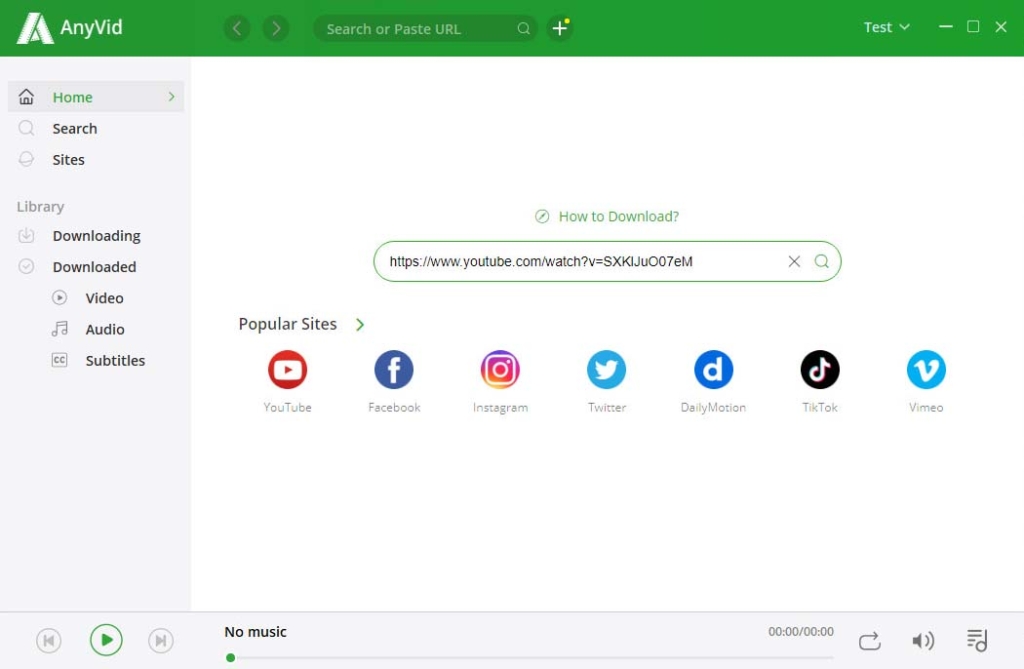Open the YouTube popular site icon
1024x669 pixels.
click(287, 370)
